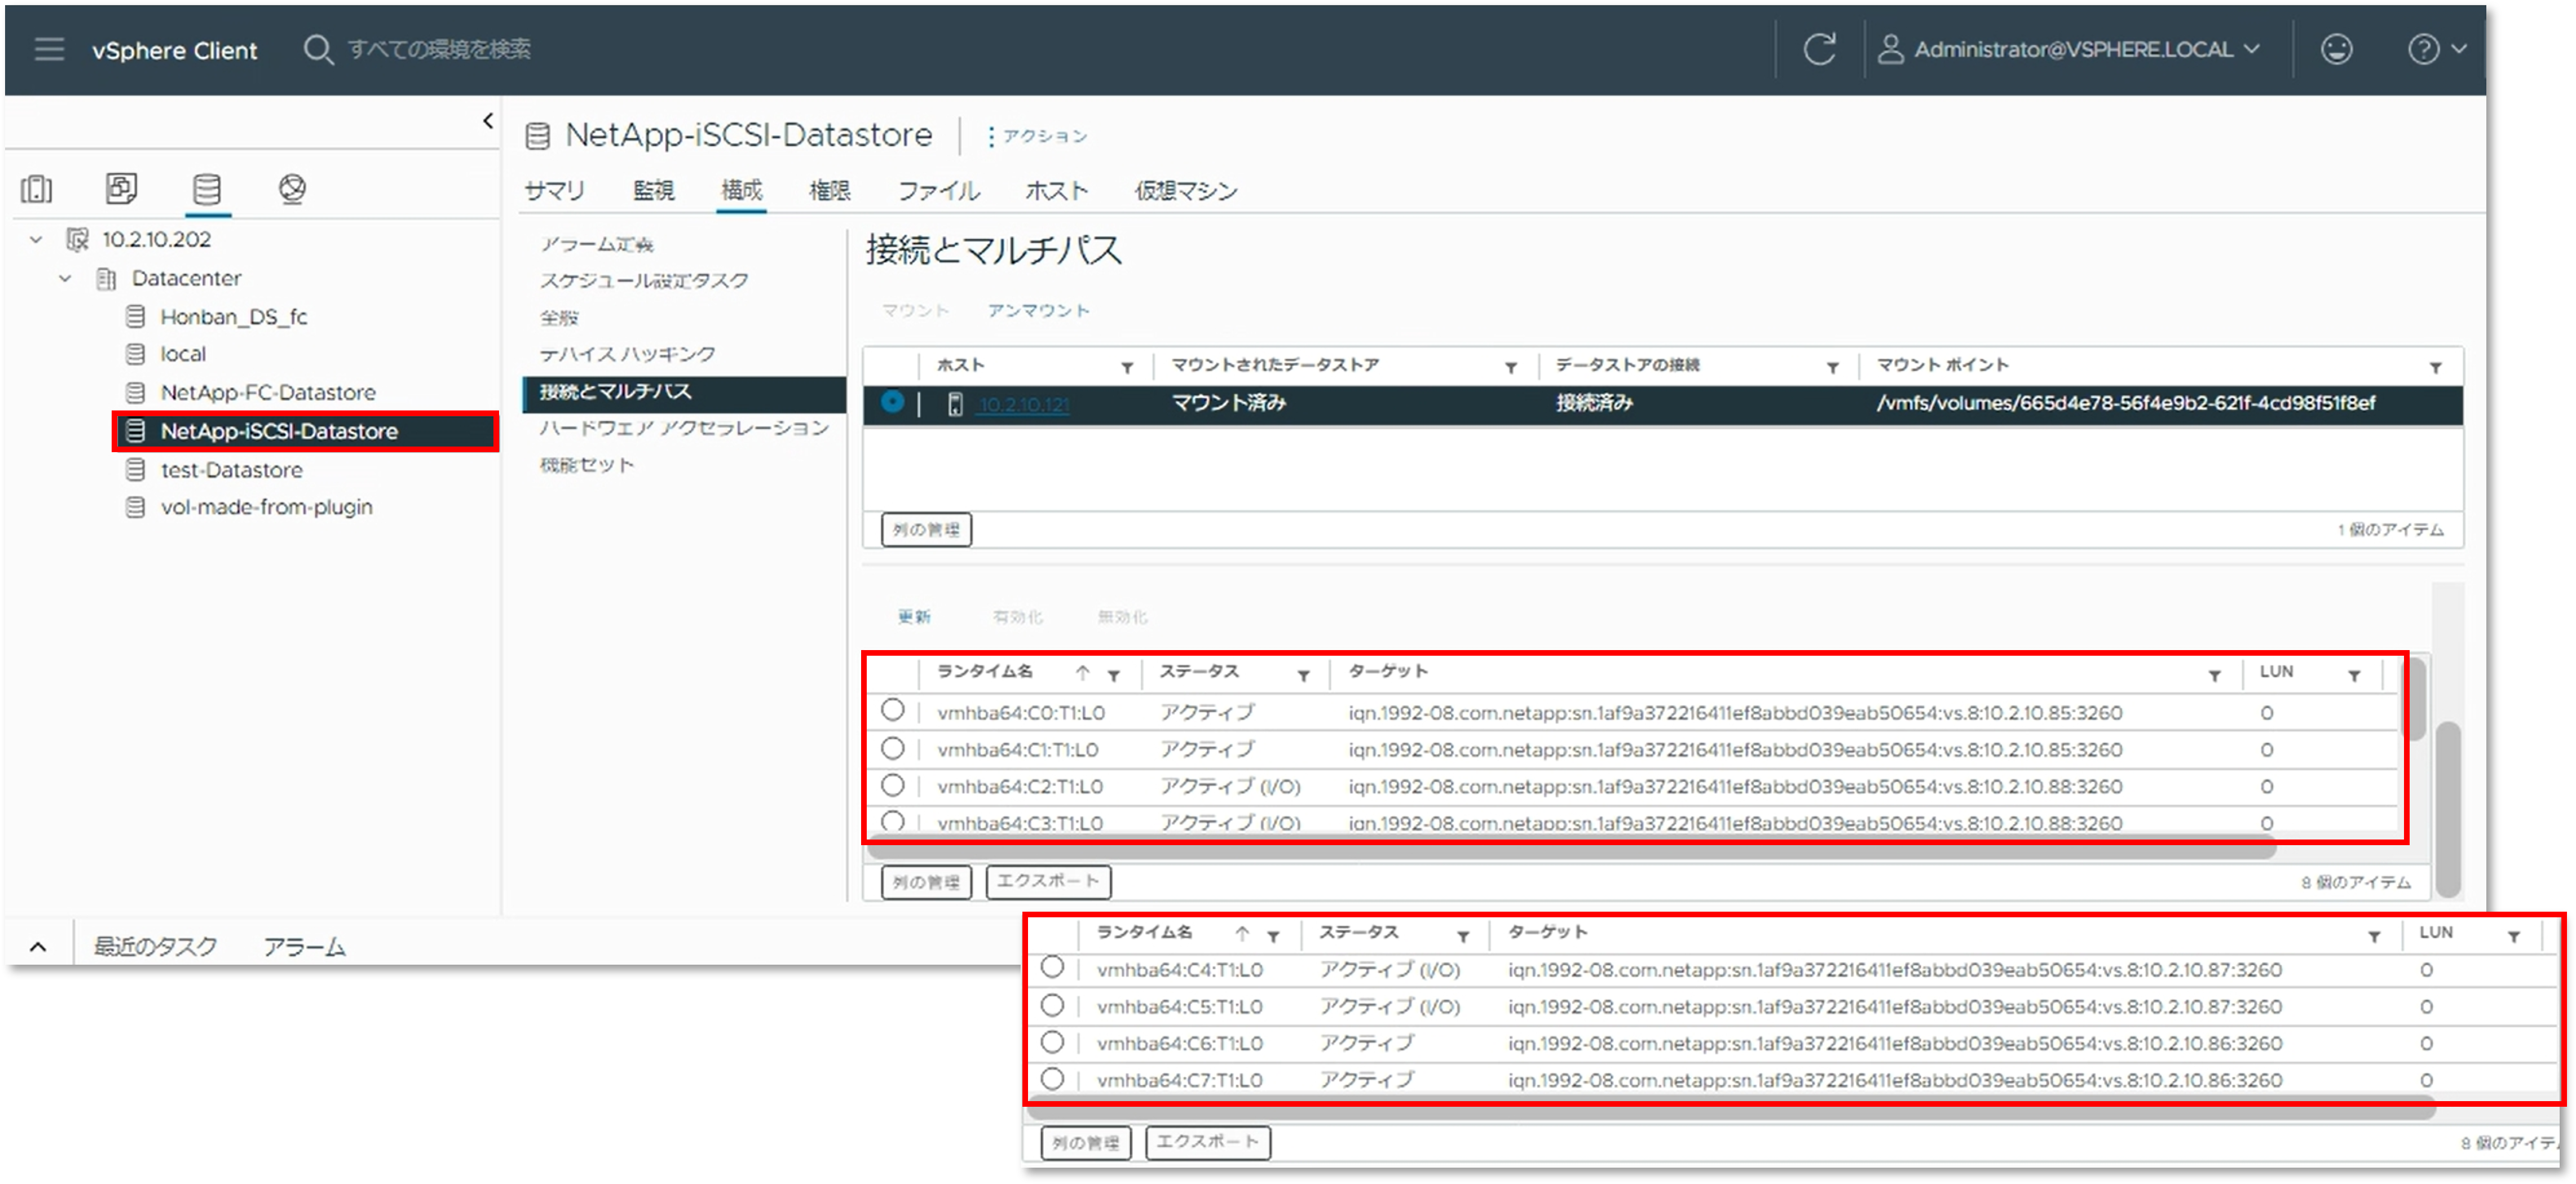Collapse the 10.2.10.202 vCenter tree node
The height and width of the screenshot is (1184, 2576).
tap(36, 240)
